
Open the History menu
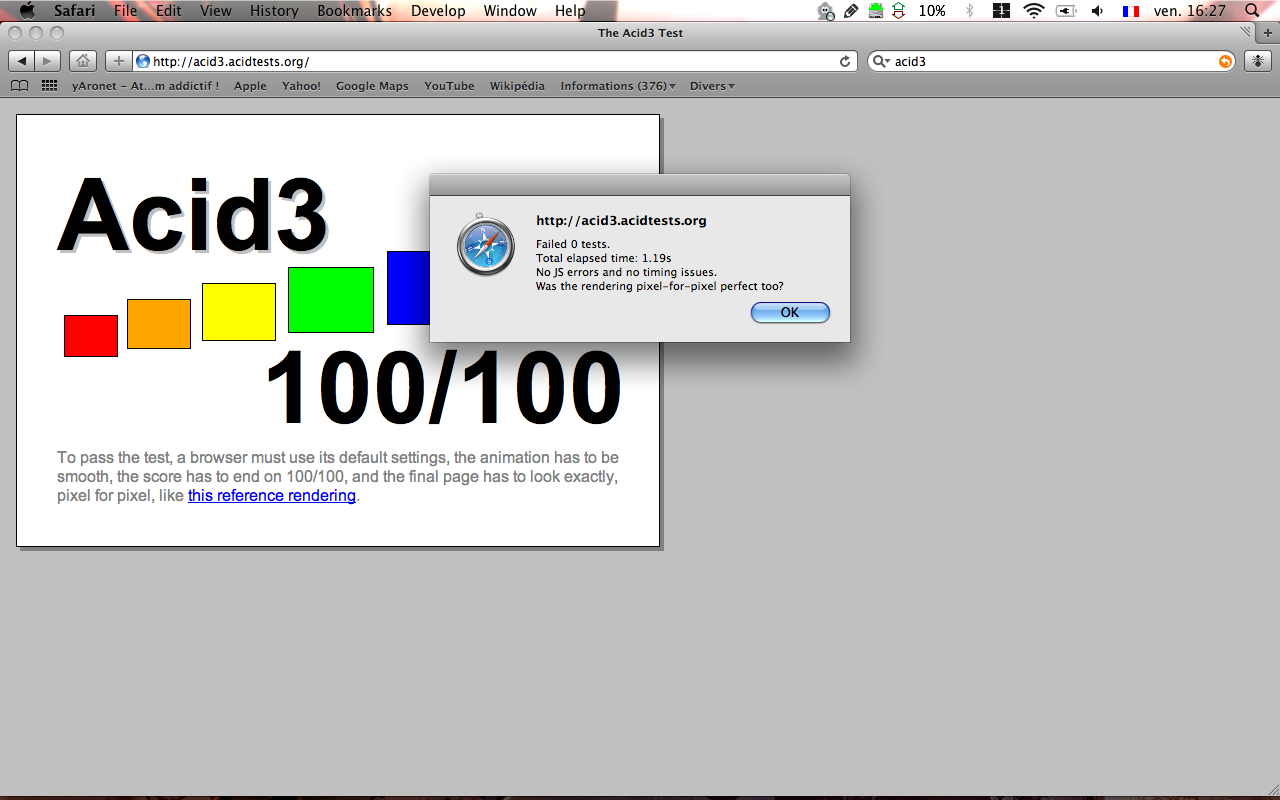click(274, 11)
